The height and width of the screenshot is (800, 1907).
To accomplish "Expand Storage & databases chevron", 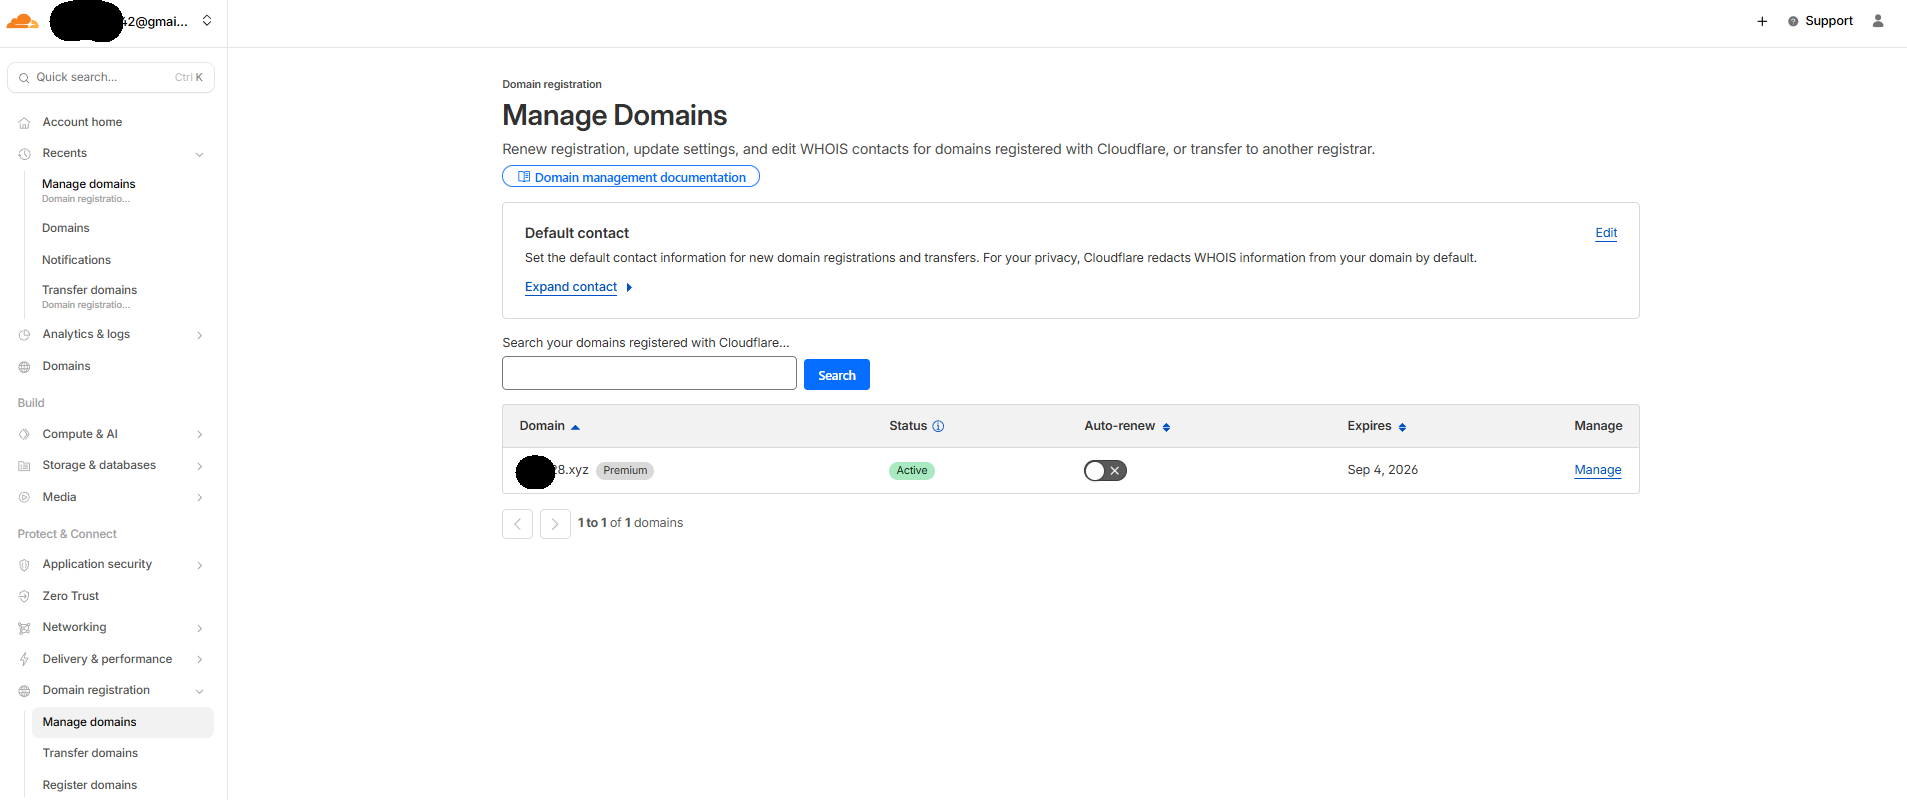I will [x=199, y=466].
